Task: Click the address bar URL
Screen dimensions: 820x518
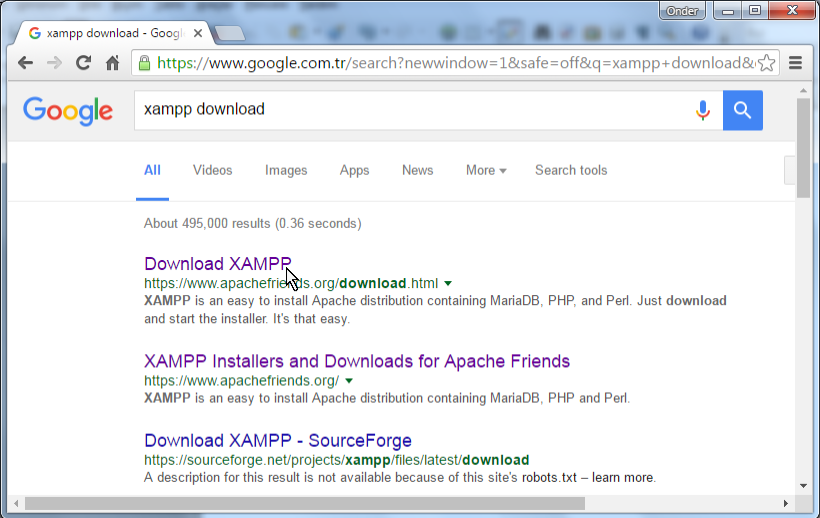Action: (455, 63)
